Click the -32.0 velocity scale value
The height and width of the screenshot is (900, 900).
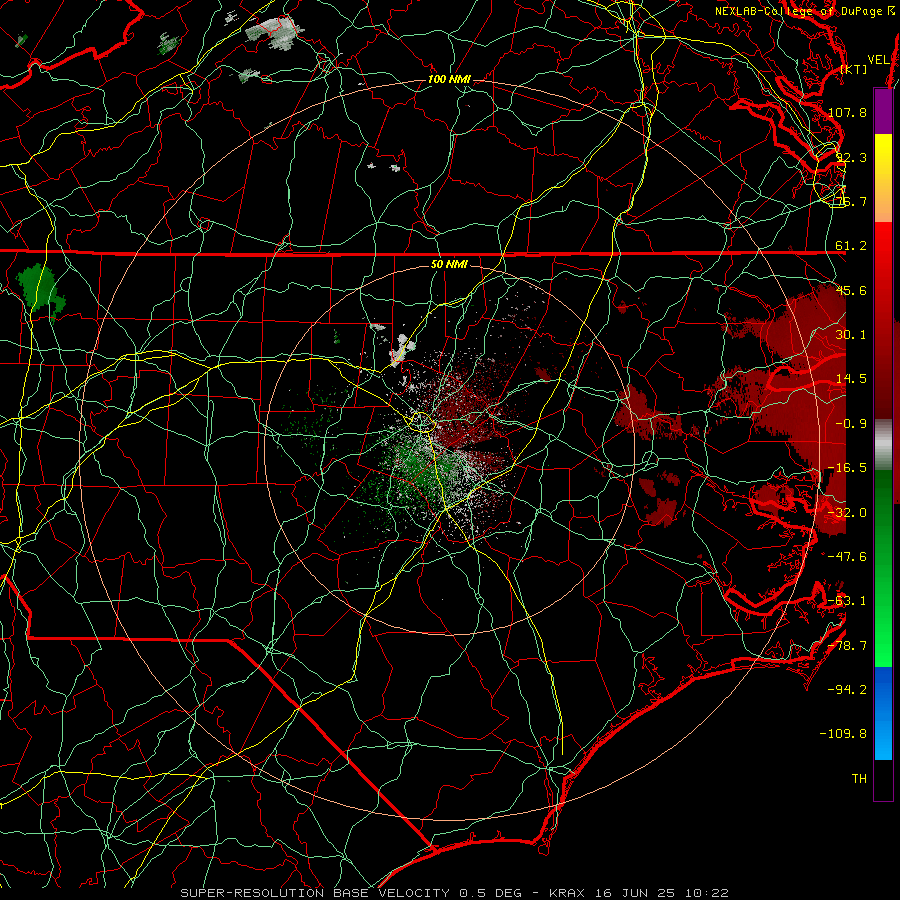(847, 513)
